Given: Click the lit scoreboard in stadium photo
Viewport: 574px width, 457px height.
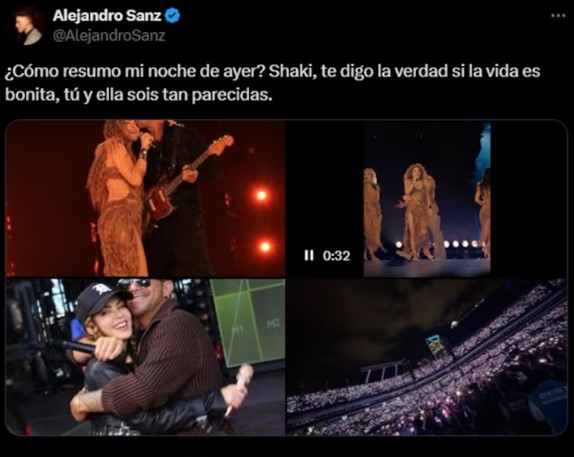Looking at the screenshot, I should point(435,346).
